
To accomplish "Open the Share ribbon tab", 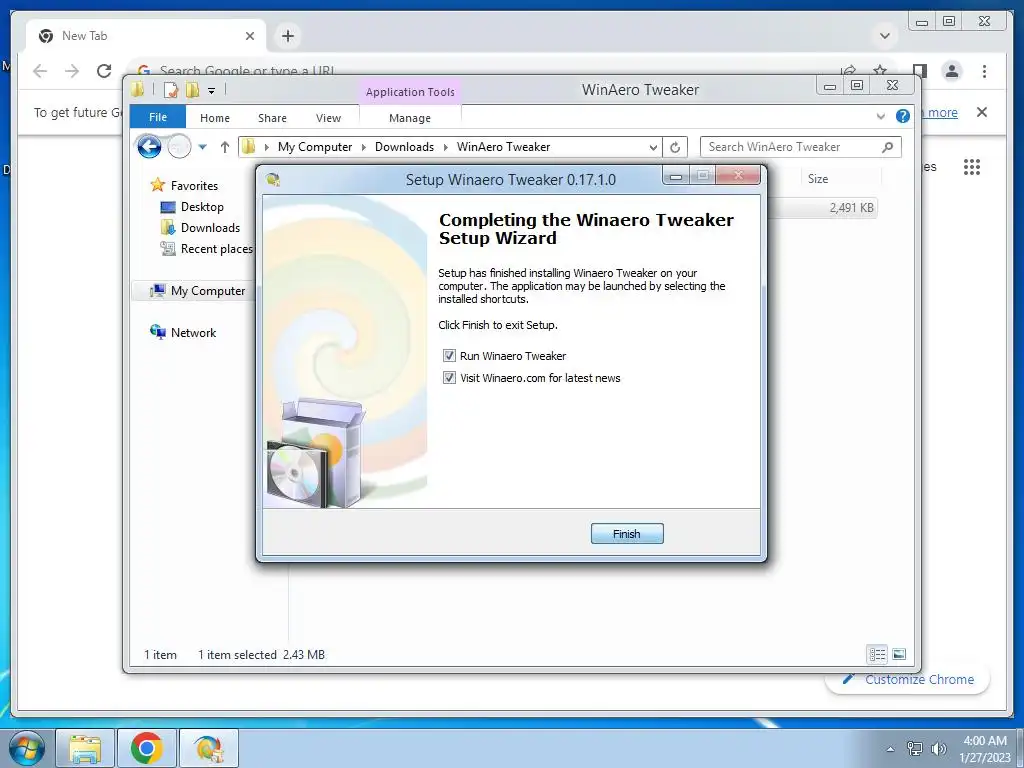I will (272, 118).
